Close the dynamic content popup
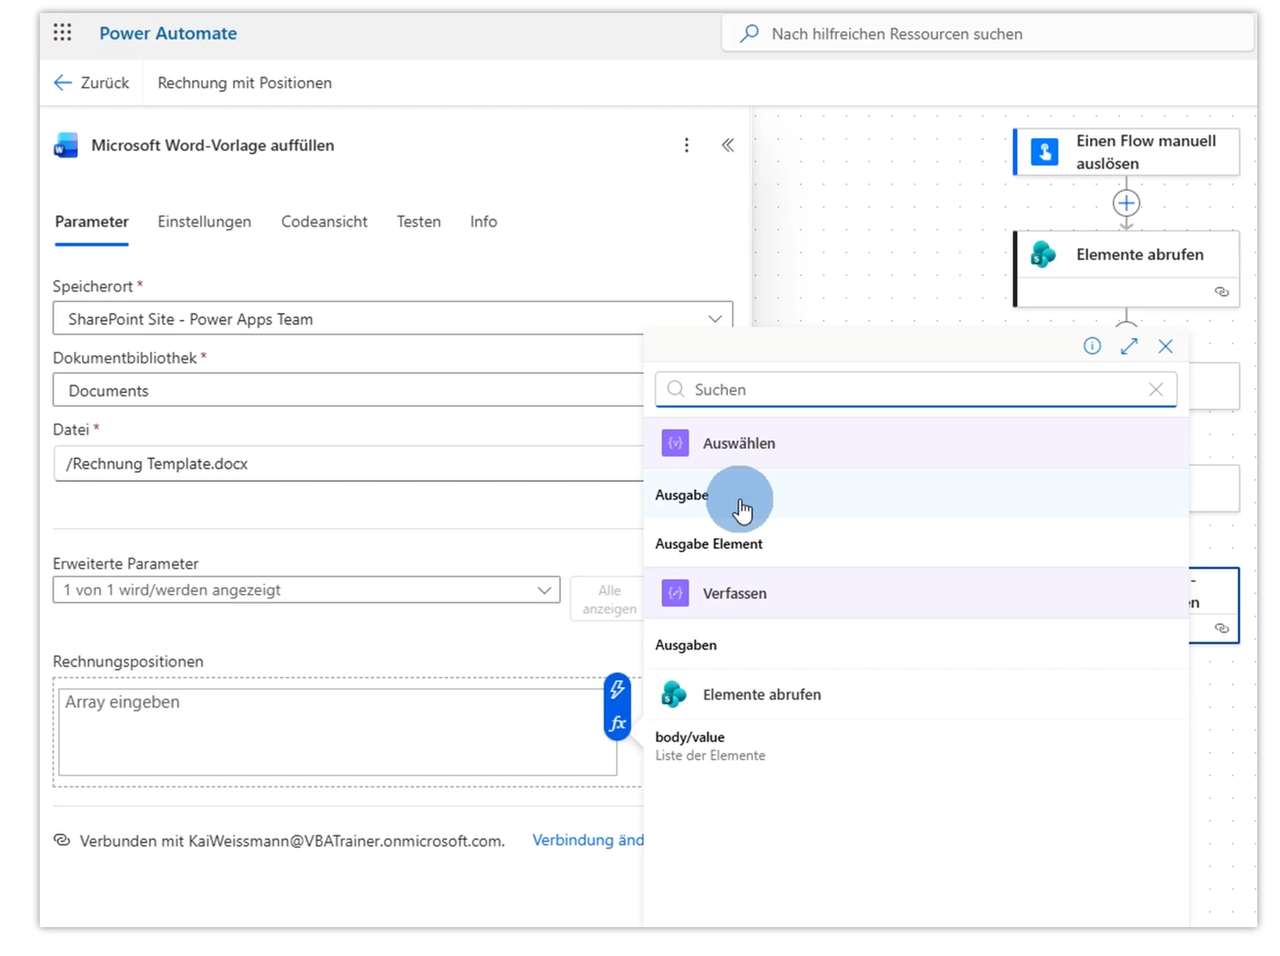Screen dimensions: 1280x956 tap(1165, 346)
